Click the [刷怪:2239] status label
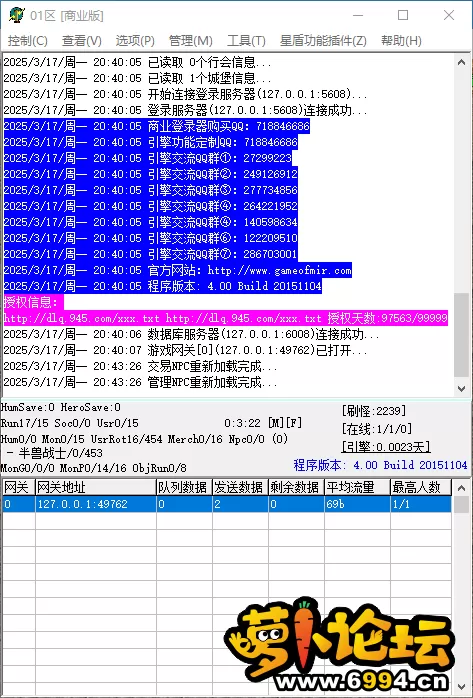This screenshot has height=698, width=473. (374, 410)
